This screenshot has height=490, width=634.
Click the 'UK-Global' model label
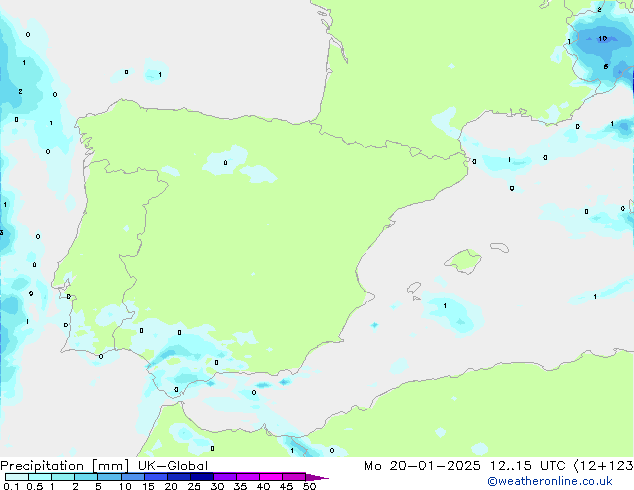(173, 466)
